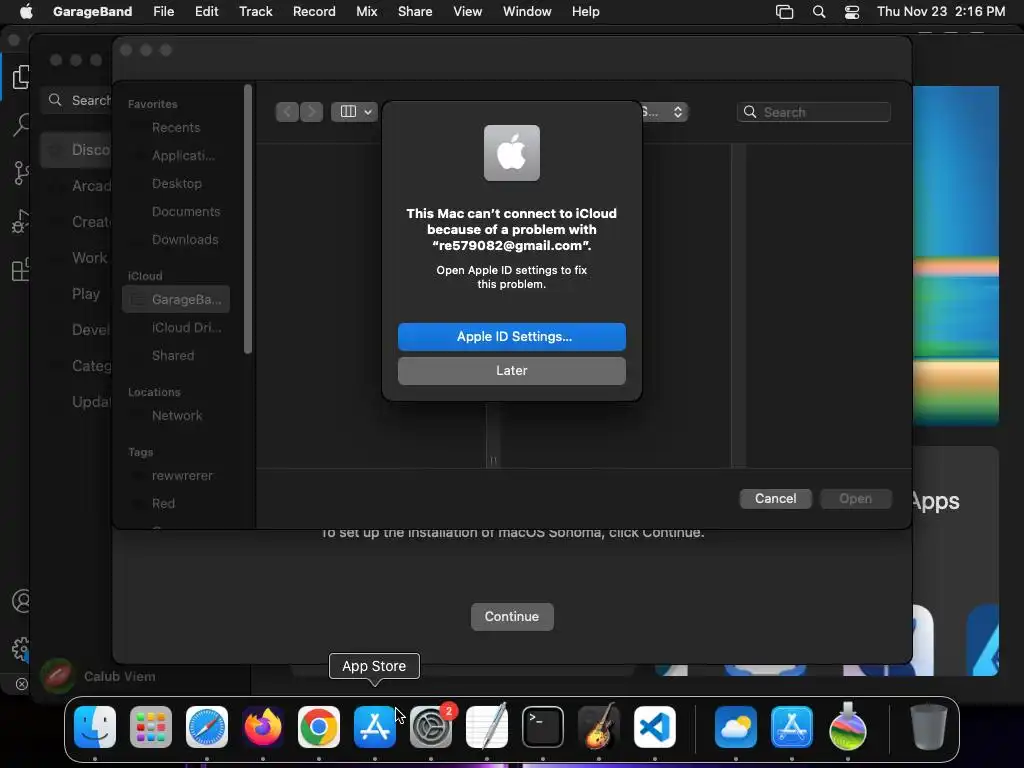The width and height of the screenshot is (1024, 768).
Task: Select the rewwrerer tag
Action: click(x=176, y=476)
